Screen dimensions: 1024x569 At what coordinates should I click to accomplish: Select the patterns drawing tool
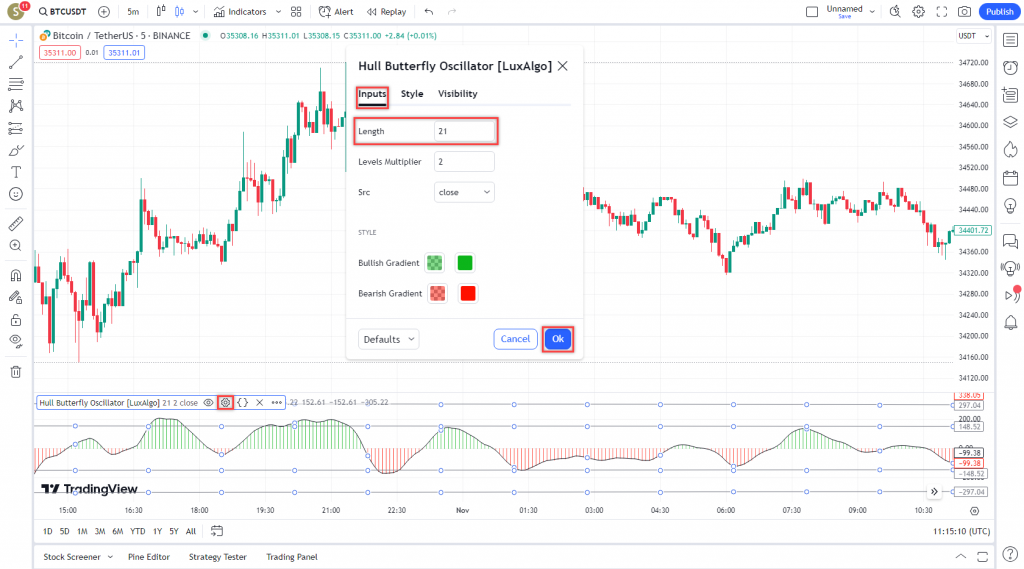(x=16, y=106)
